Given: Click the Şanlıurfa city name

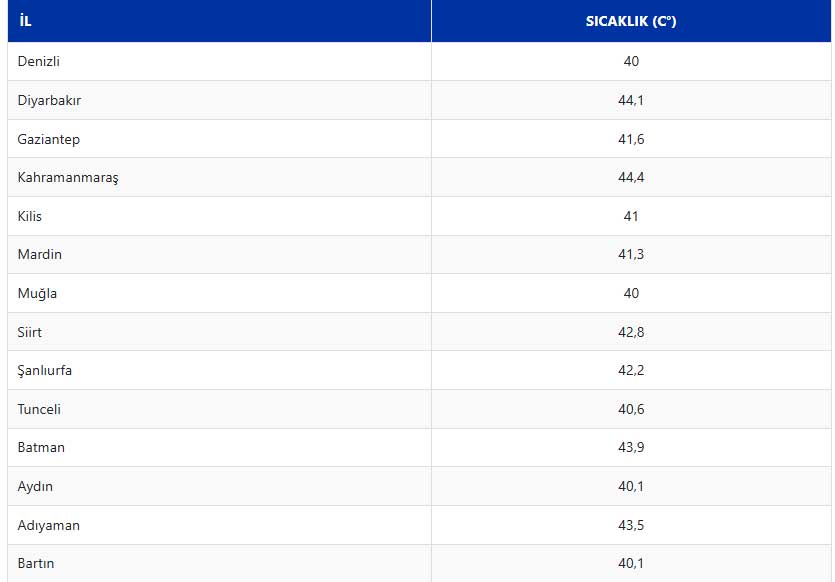Looking at the screenshot, I should click(x=44, y=371).
